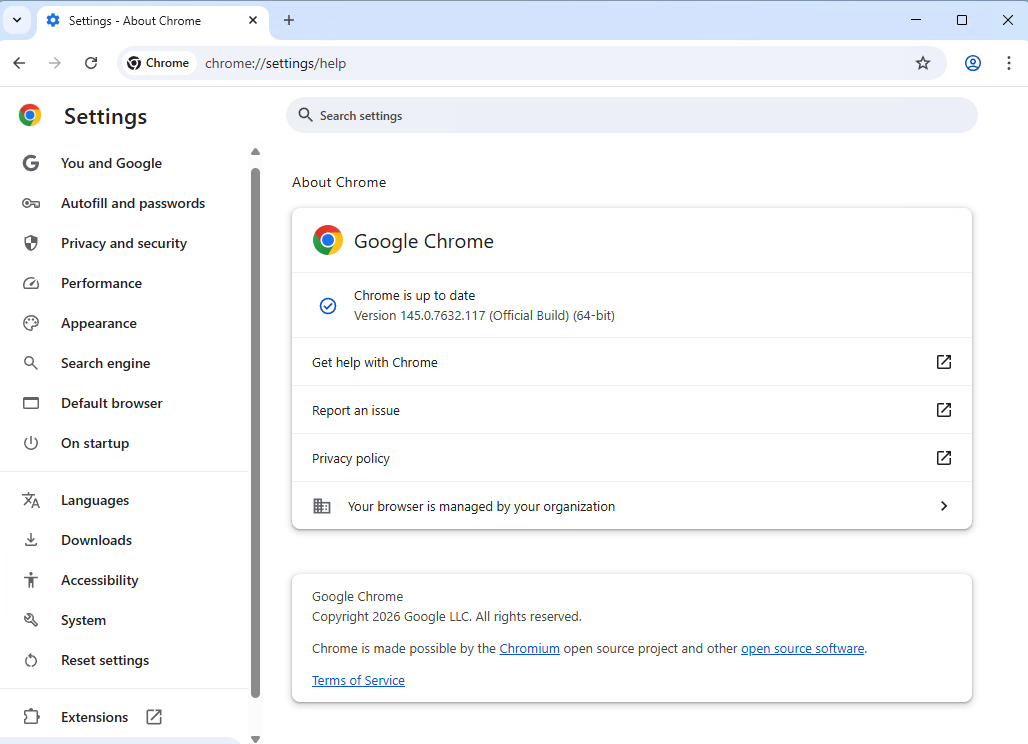Open the Performance settings section
Image resolution: width=1028 pixels, height=744 pixels.
pos(101,283)
